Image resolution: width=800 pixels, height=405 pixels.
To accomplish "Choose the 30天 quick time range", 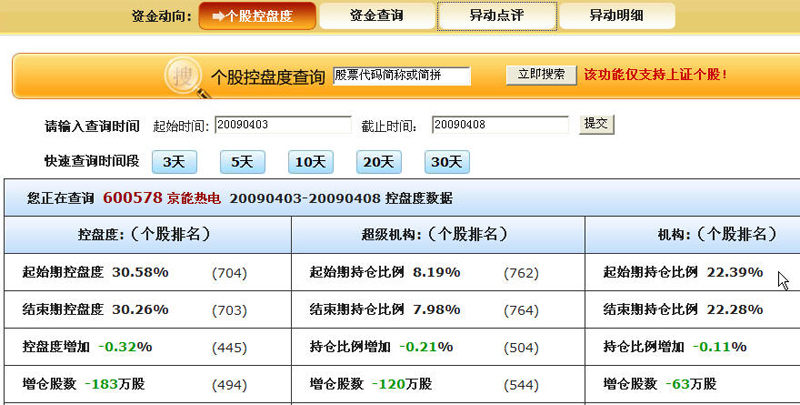I will [446, 161].
